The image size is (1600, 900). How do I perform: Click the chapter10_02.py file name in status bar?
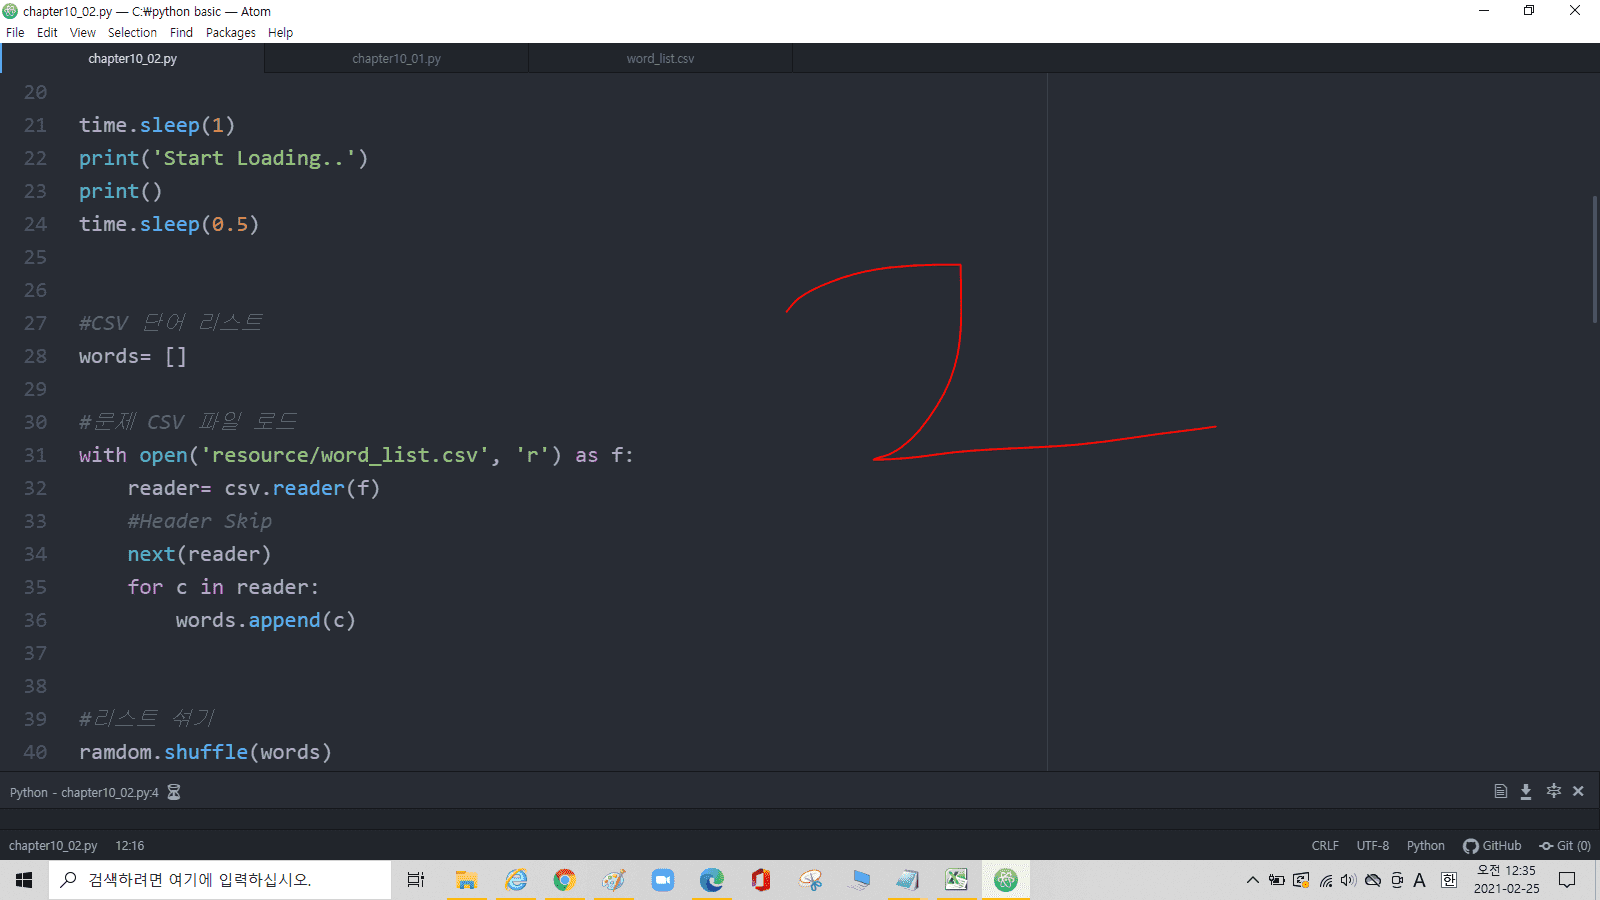click(x=53, y=846)
